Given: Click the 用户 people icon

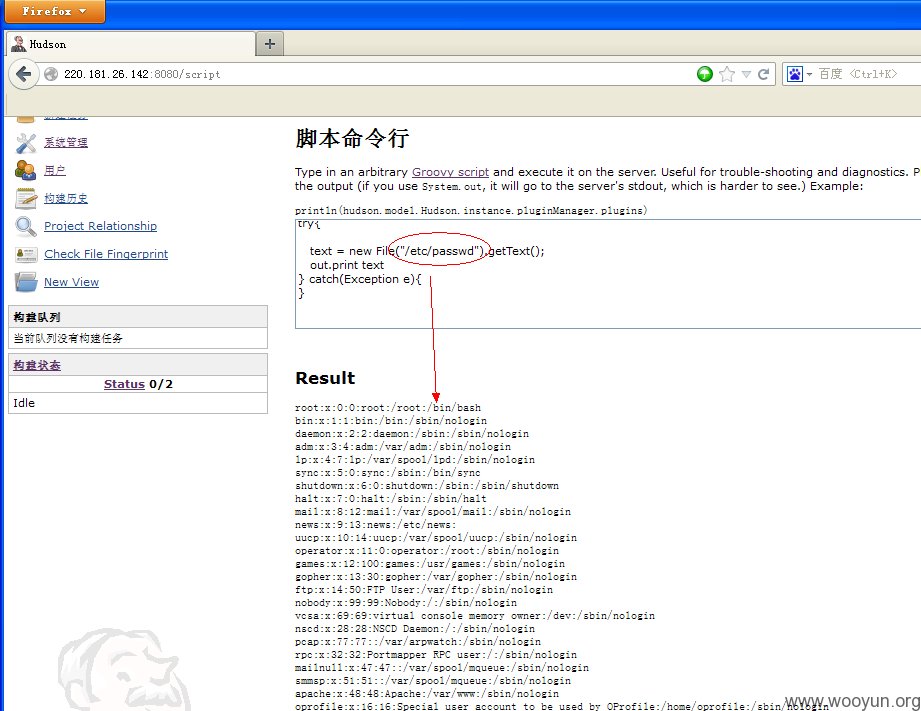Looking at the screenshot, I should tap(26, 170).
